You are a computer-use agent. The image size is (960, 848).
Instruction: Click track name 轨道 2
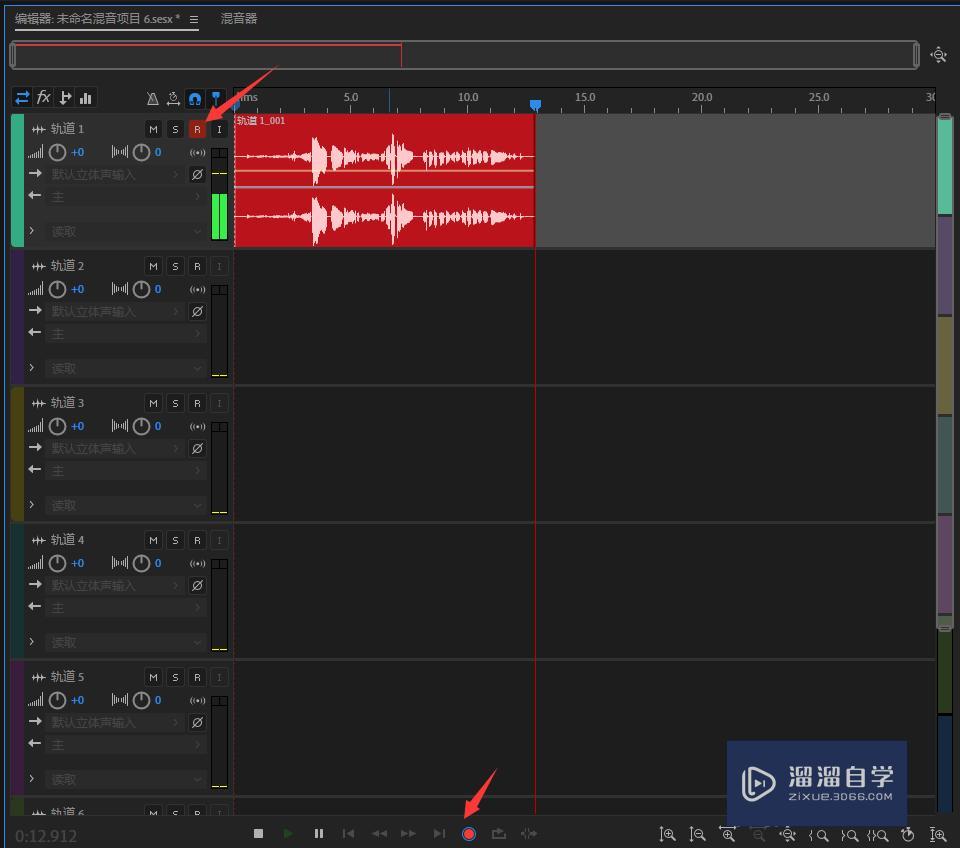[67, 266]
